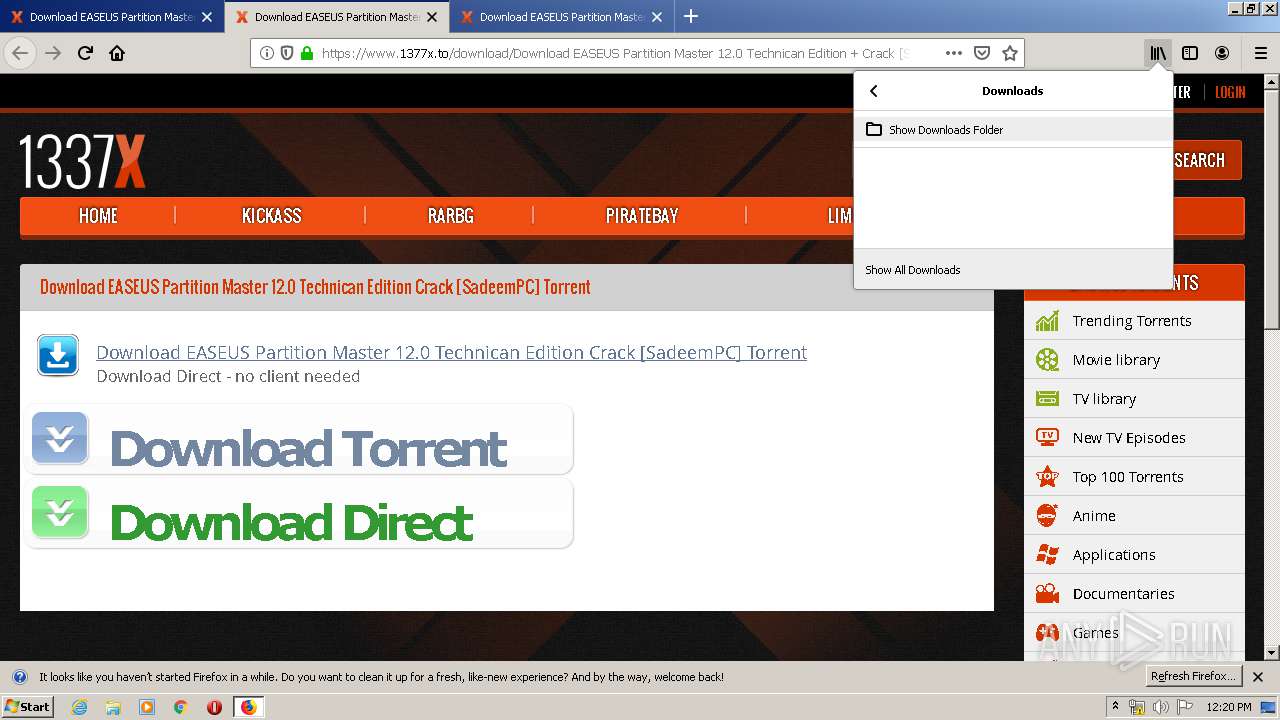This screenshot has width=1280, height=720.
Task: Close the active second tab
Action: (432, 17)
